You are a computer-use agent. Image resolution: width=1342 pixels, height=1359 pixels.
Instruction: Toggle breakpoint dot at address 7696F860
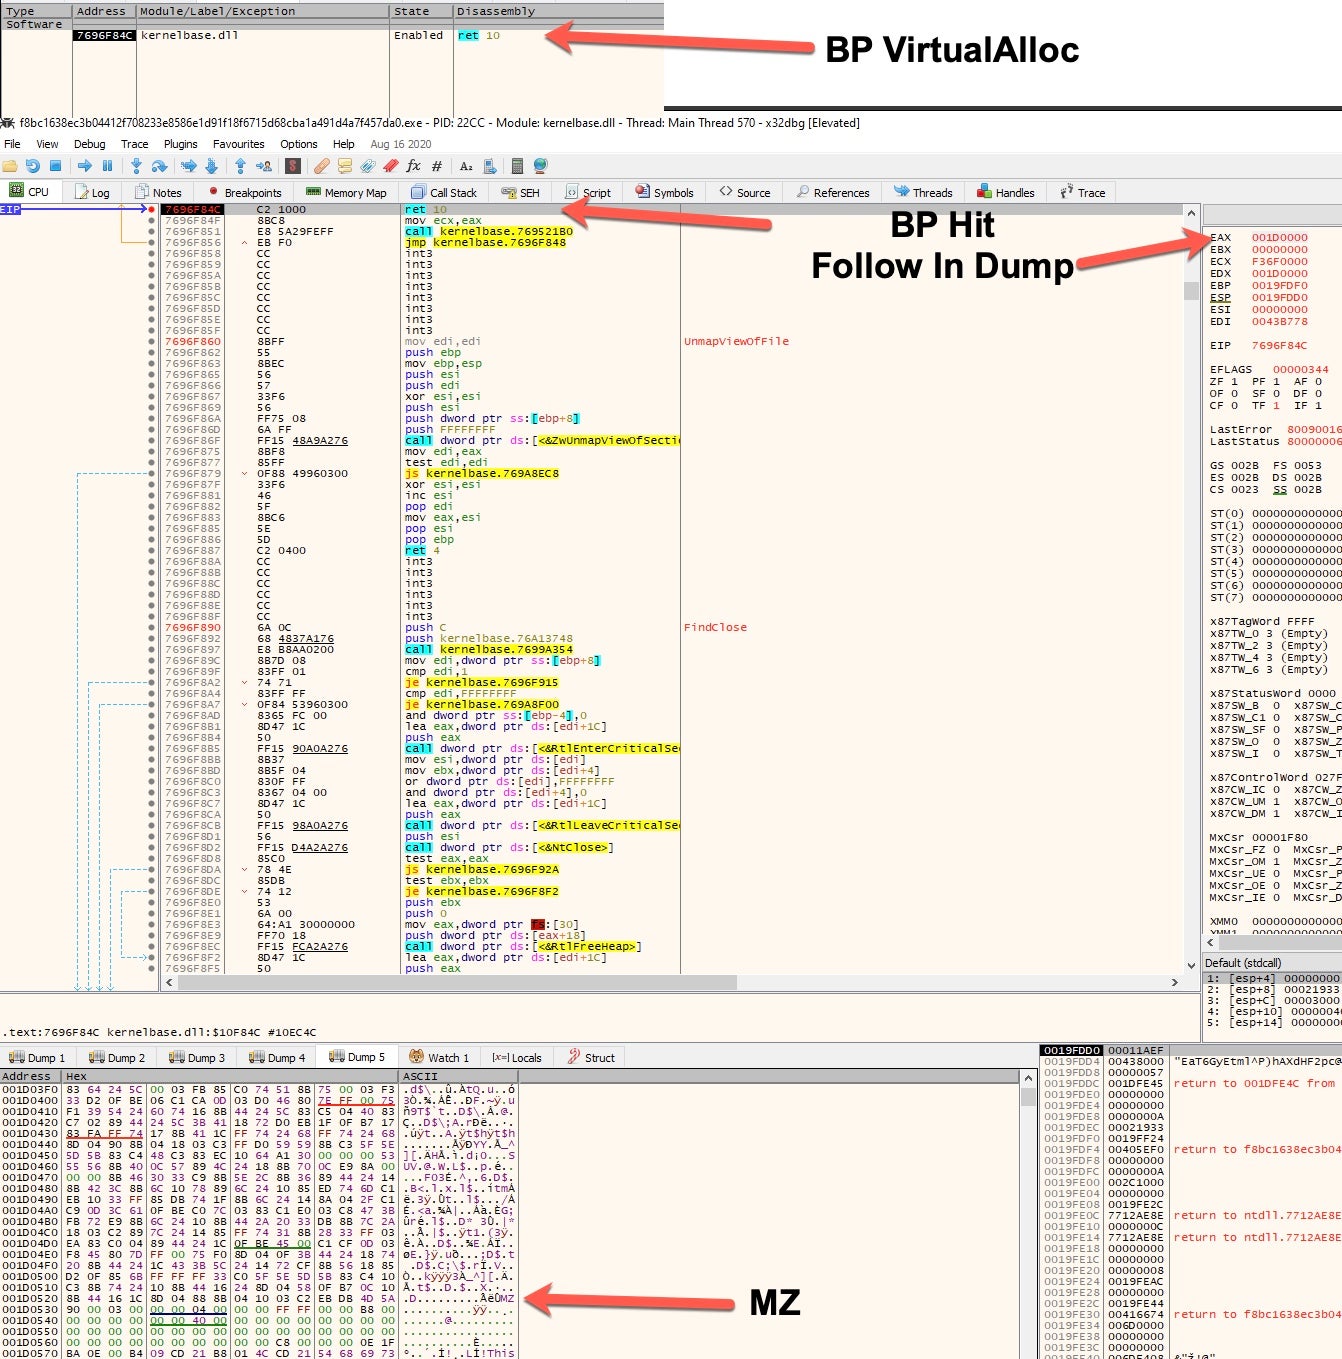(x=151, y=342)
